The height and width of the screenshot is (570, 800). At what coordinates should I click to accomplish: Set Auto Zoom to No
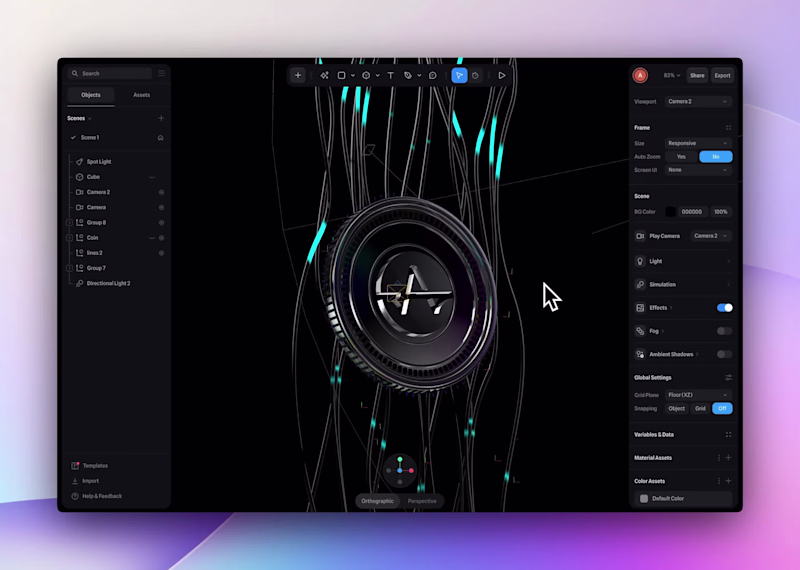click(x=716, y=157)
